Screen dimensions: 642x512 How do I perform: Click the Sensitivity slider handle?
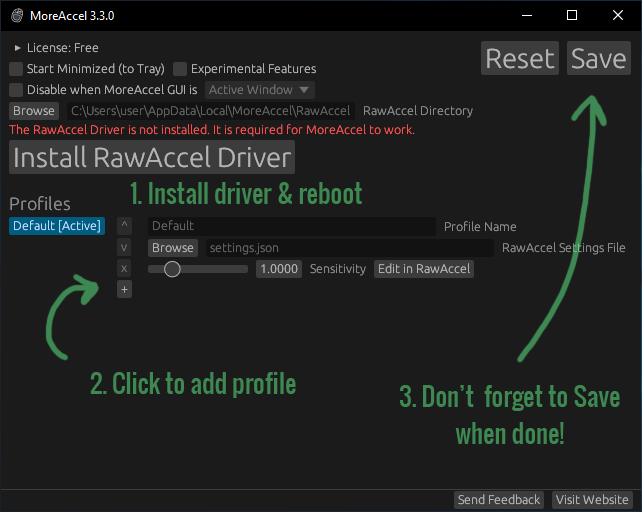point(172,269)
